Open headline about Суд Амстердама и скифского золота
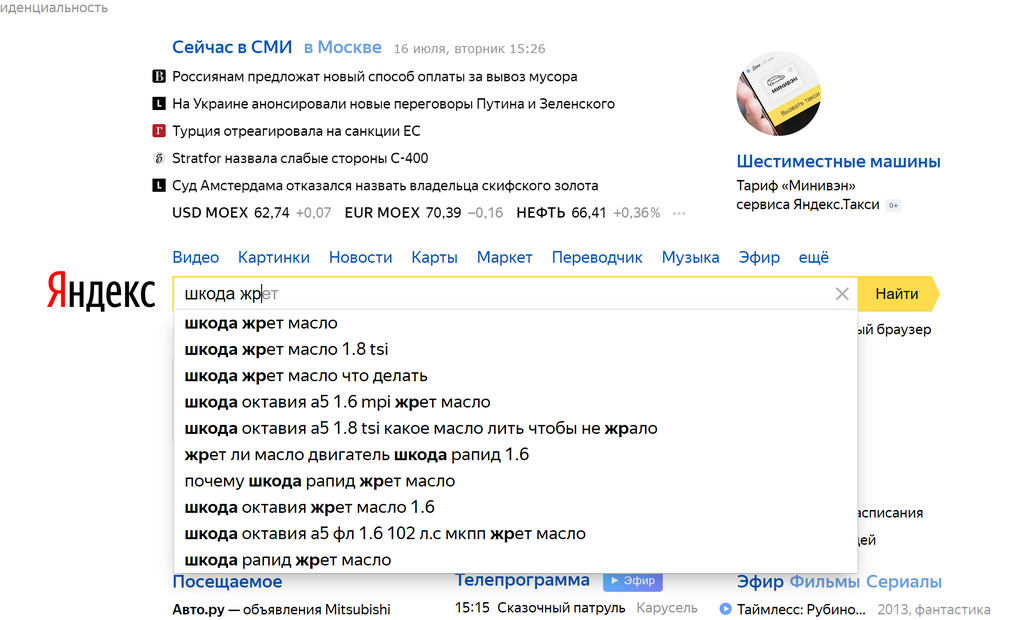Viewport: 1024px width, 620px height. pyautogui.click(x=385, y=186)
